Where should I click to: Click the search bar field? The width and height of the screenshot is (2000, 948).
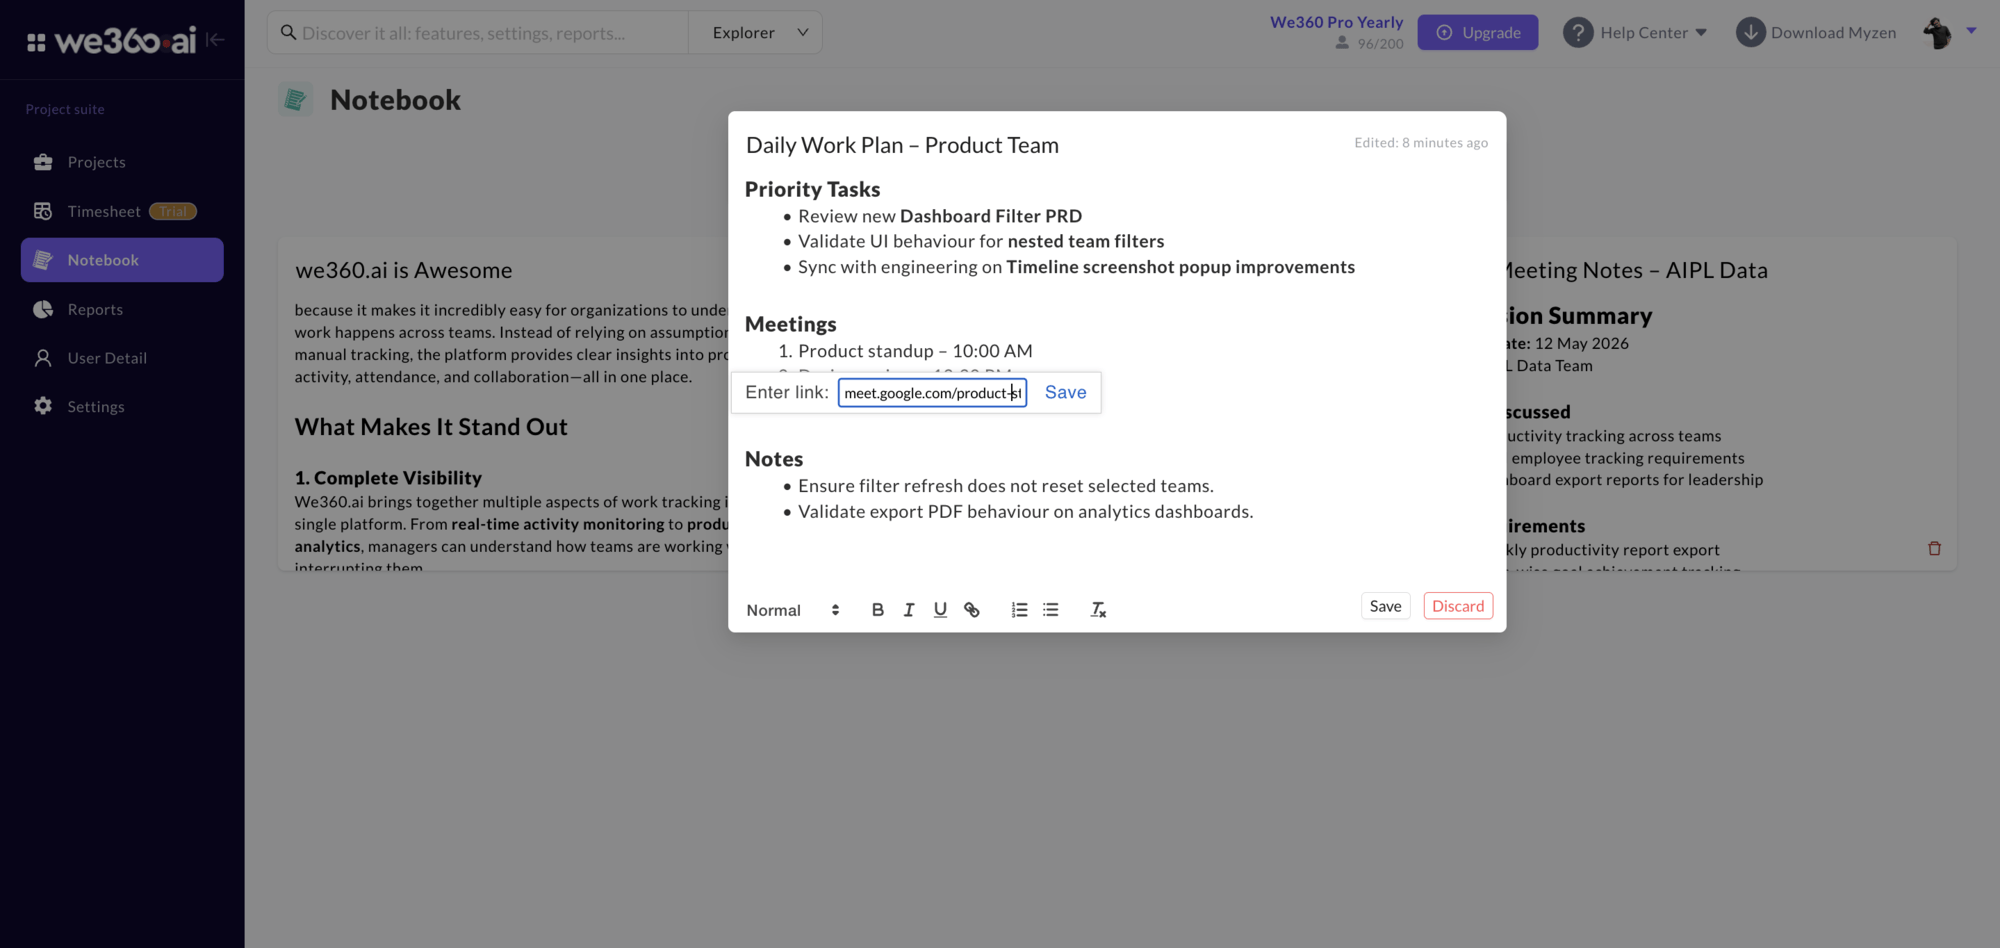[478, 33]
